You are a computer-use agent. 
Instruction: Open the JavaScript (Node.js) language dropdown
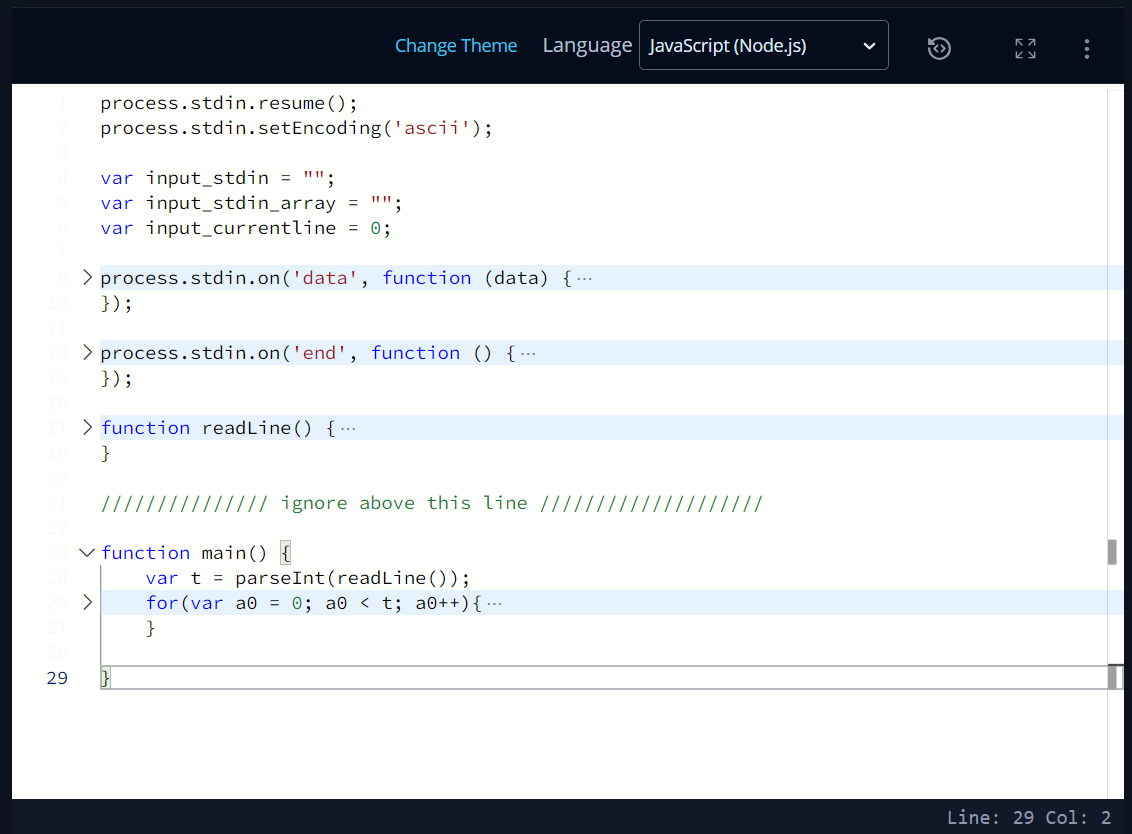coord(763,44)
